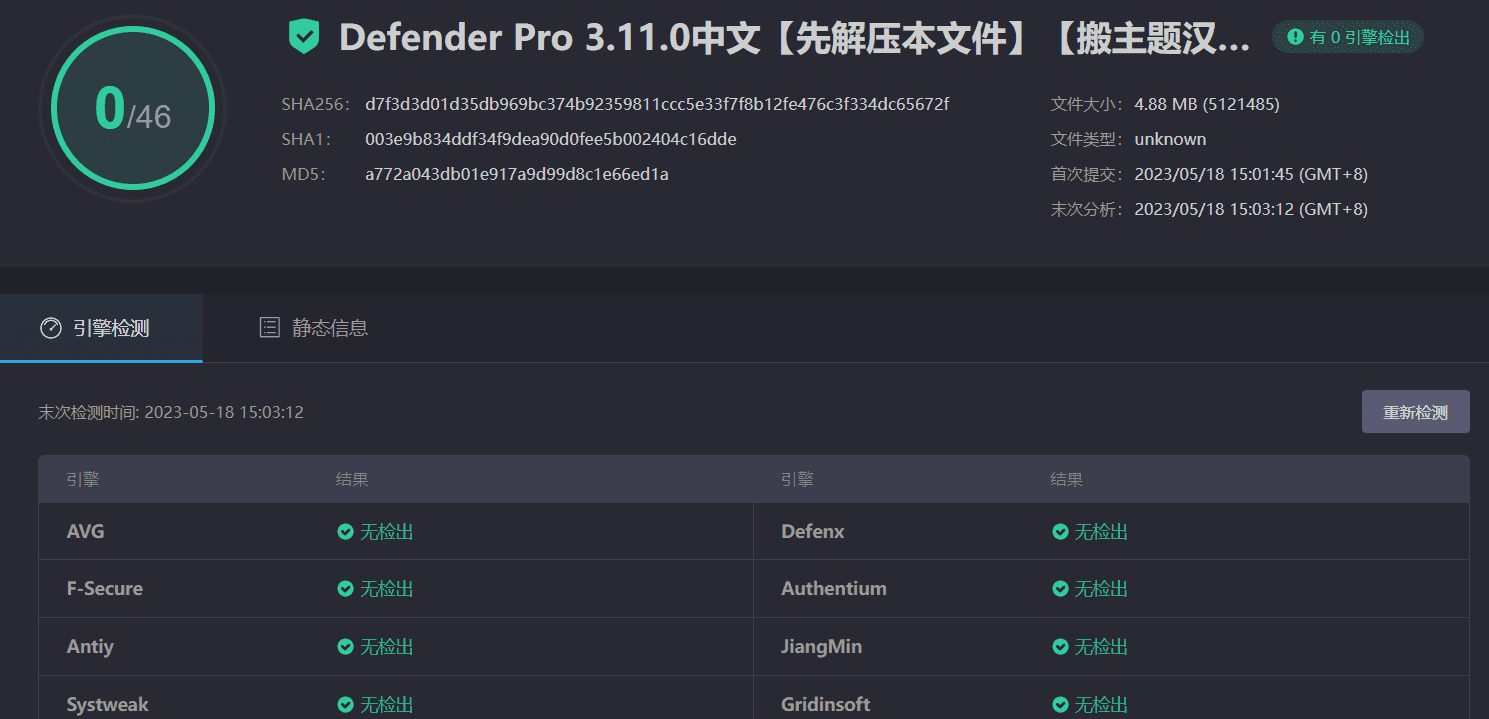Open the 静态信息 tab
The width and height of the screenshot is (1489, 719).
[x=313, y=328]
